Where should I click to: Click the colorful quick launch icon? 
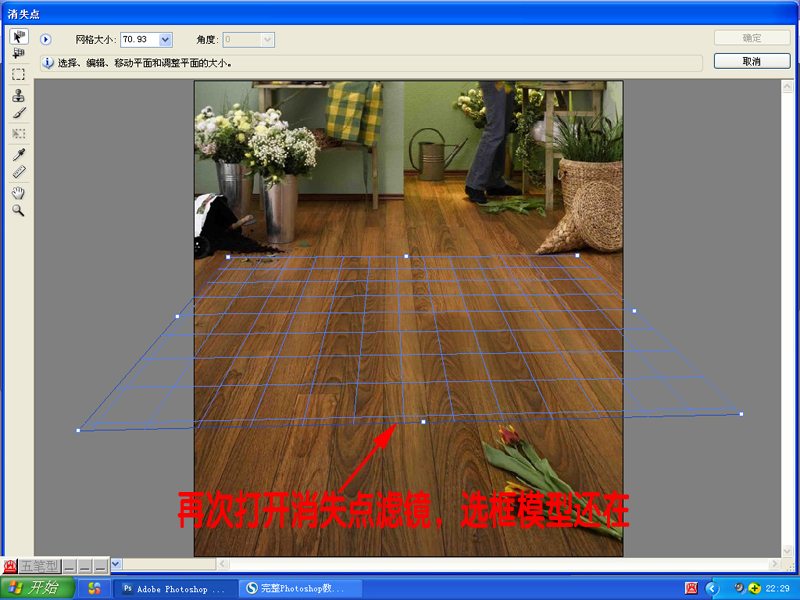[x=94, y=588]
